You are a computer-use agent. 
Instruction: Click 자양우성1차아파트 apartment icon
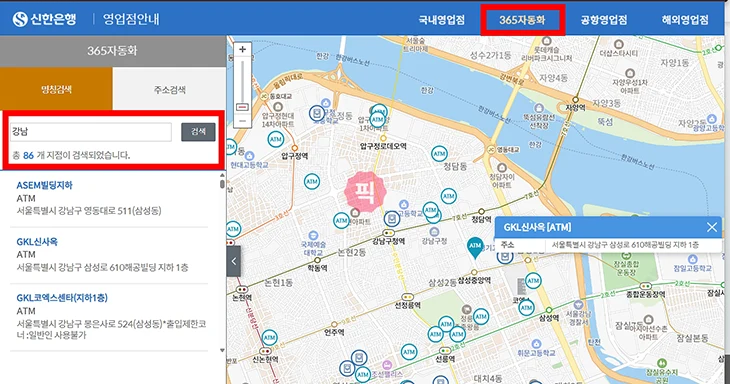coord(630,73)
